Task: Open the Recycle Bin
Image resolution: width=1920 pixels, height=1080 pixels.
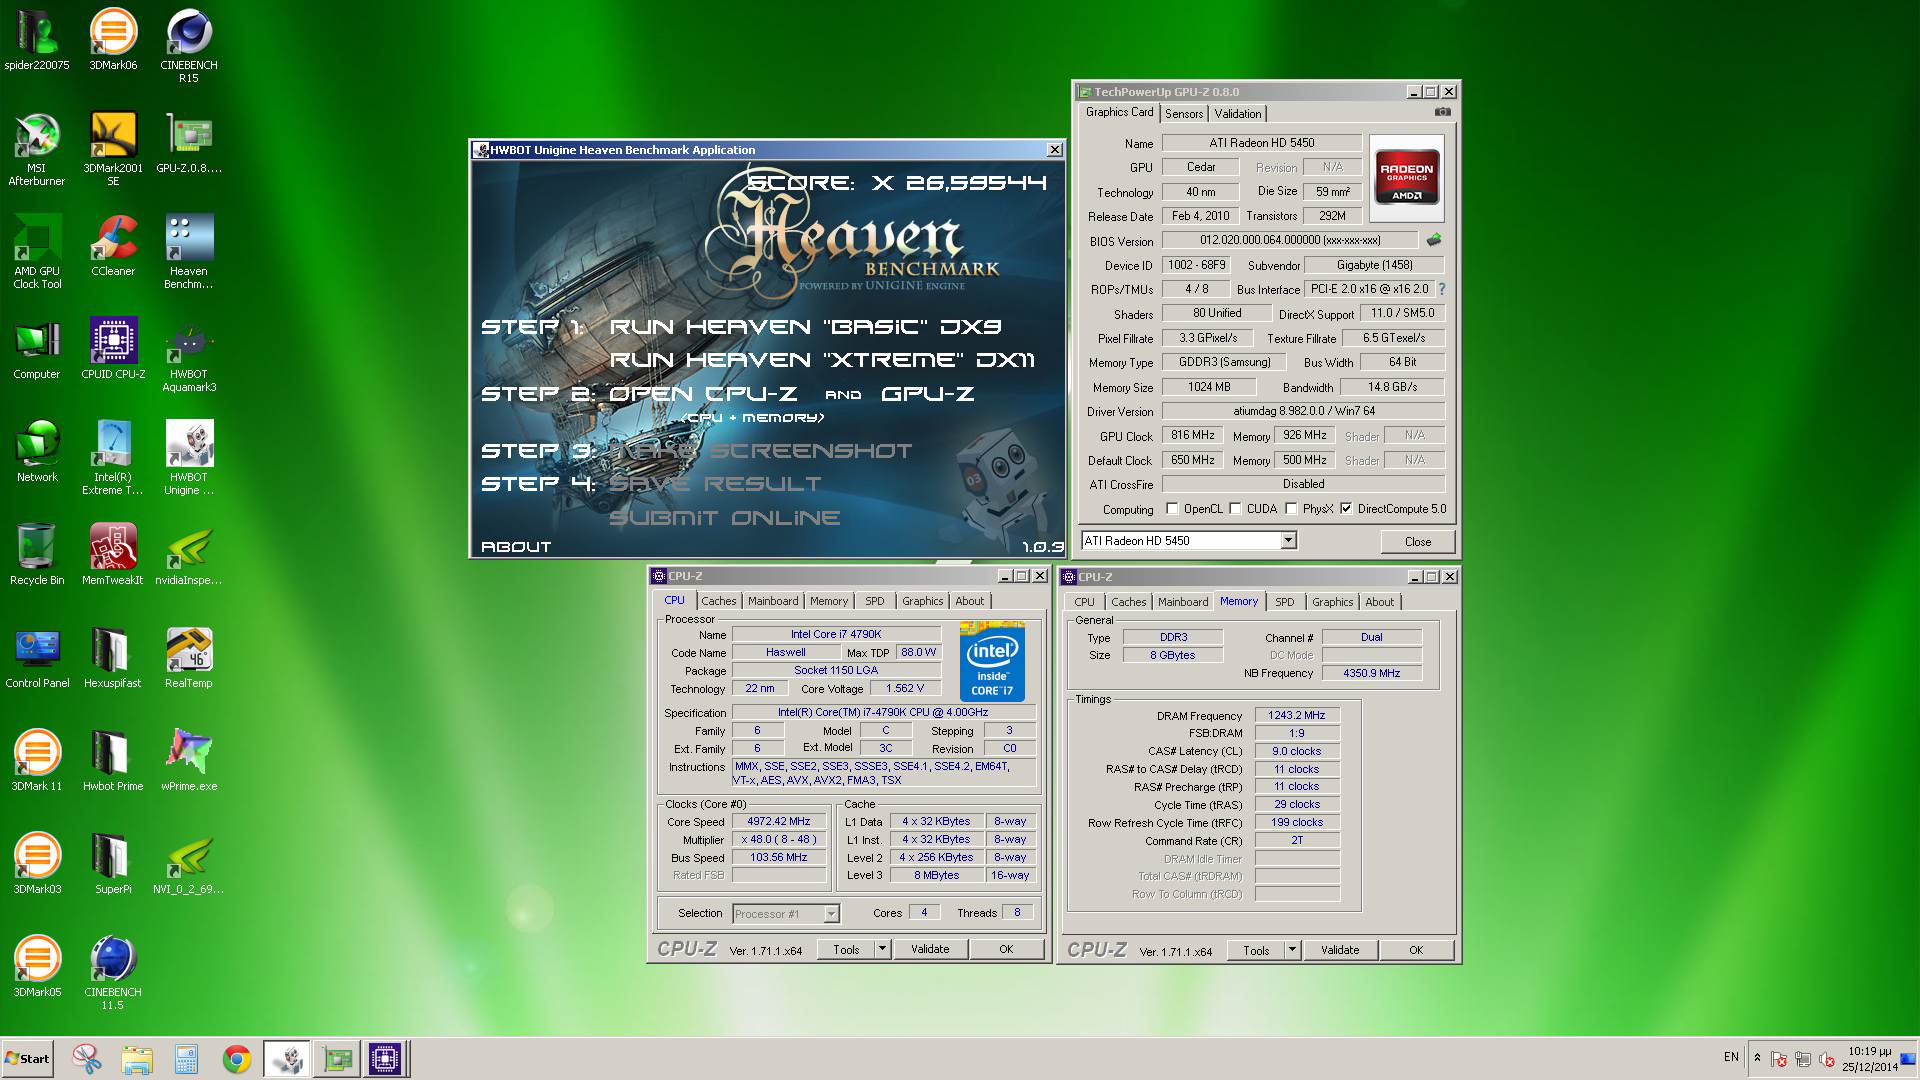Action: pyautogui.click(x=37, y=555)
